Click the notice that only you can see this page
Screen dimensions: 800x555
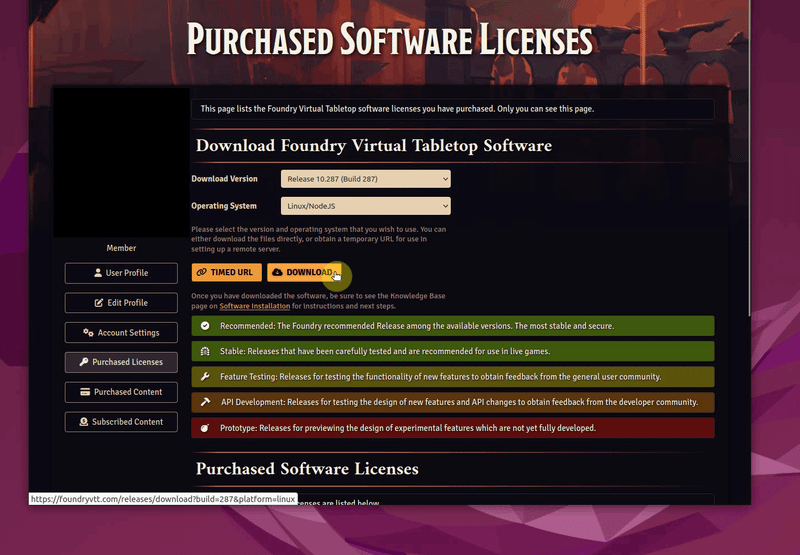tap(453, 109)
